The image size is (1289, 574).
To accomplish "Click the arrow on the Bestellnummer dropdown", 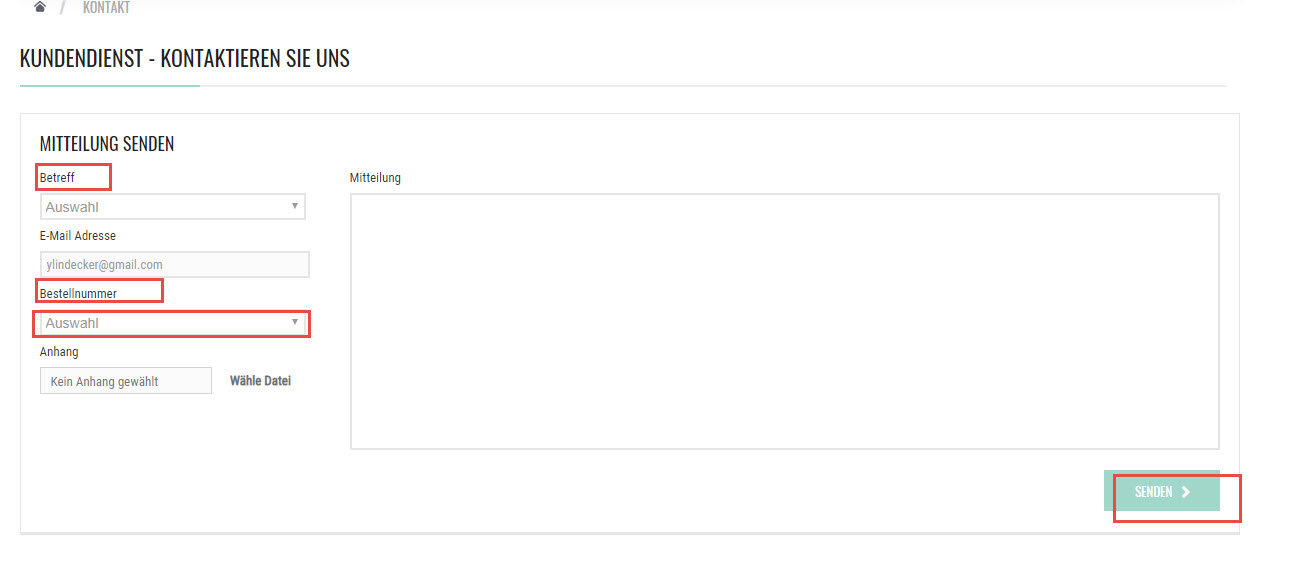I will point(294,322).
